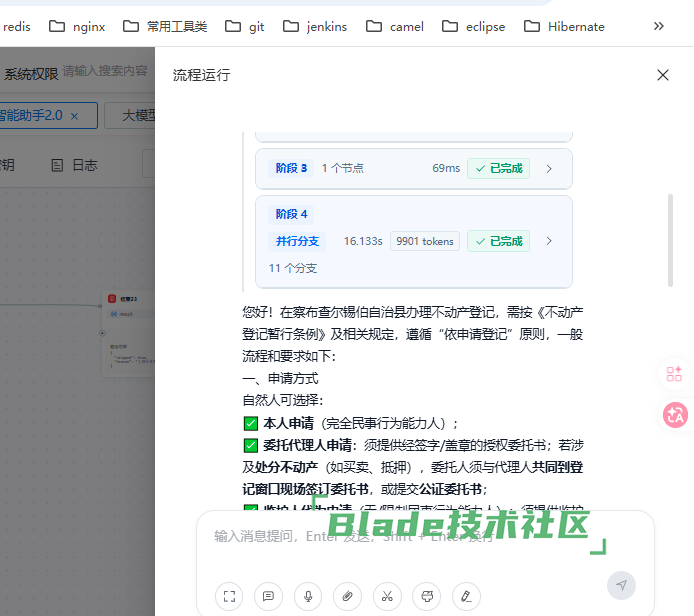Screen dimensions: 694x616
Task: Click the robot model icon
Action: 427,596
